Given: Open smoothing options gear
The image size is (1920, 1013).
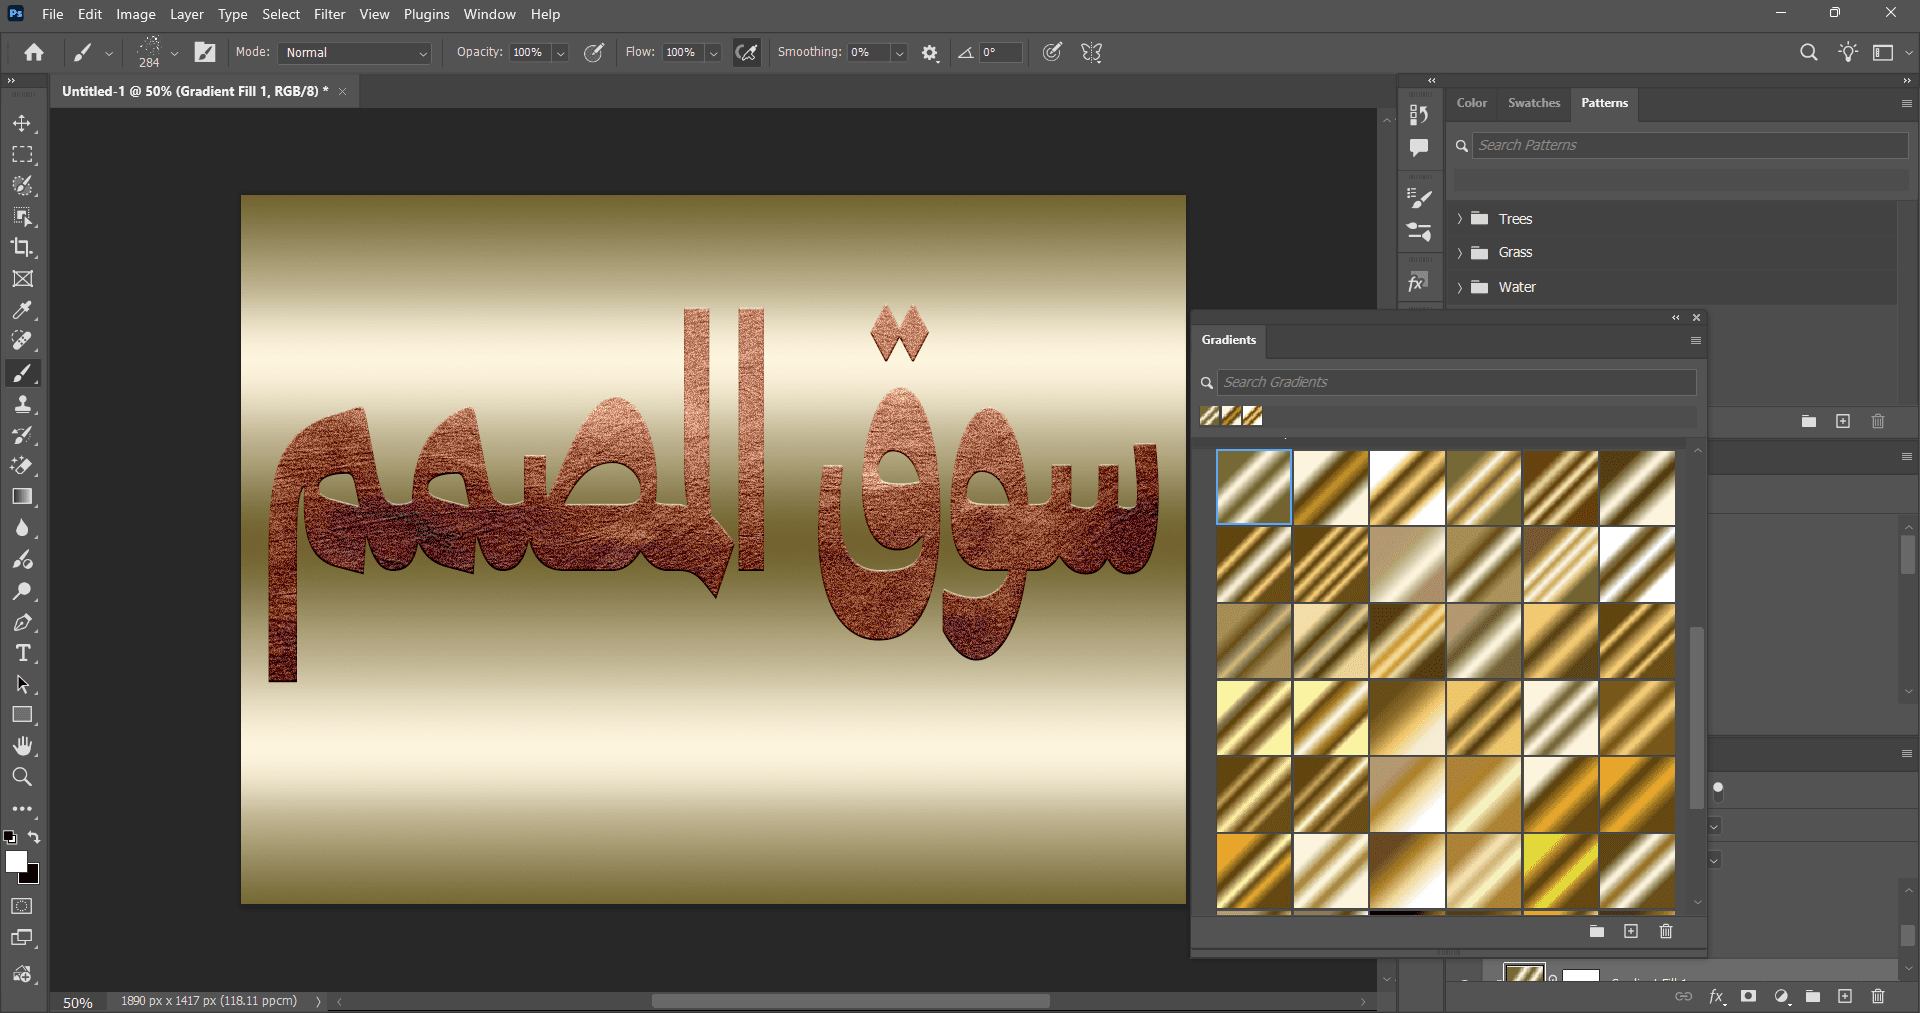Looking at the screenshot, I should pos(930,53).
